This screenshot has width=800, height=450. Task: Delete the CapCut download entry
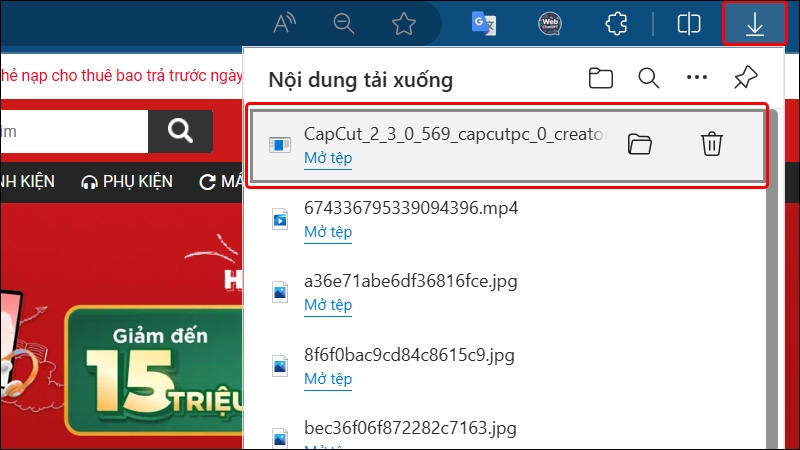(711, 143)
